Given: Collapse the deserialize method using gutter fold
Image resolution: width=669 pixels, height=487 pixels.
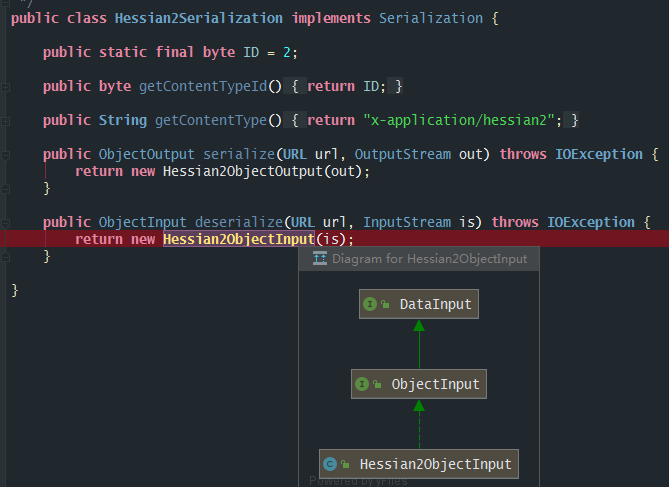Looking at the screenshot, I should 5,223.
